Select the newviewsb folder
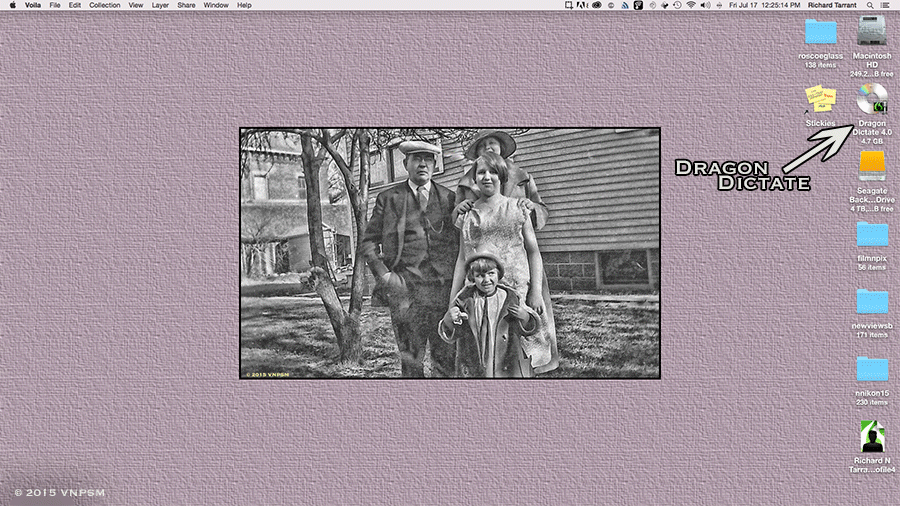Screen dimensions: 900x506 872,301
